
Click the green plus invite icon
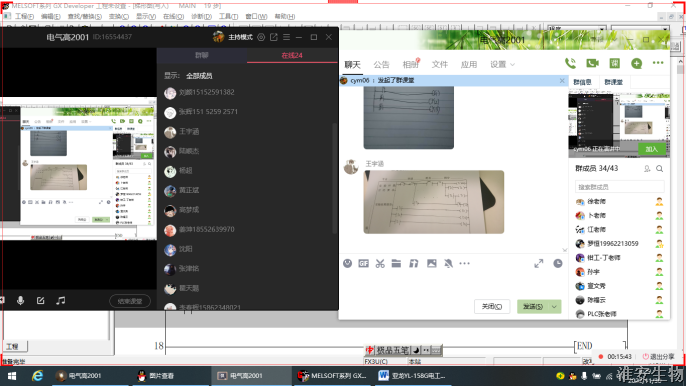pyautogui.click(x=637, y=63)
